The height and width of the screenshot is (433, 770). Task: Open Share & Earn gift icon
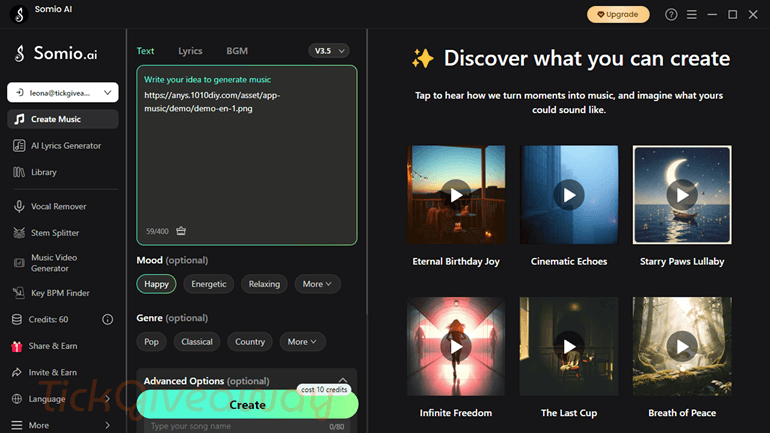click(x=17, y=346)
